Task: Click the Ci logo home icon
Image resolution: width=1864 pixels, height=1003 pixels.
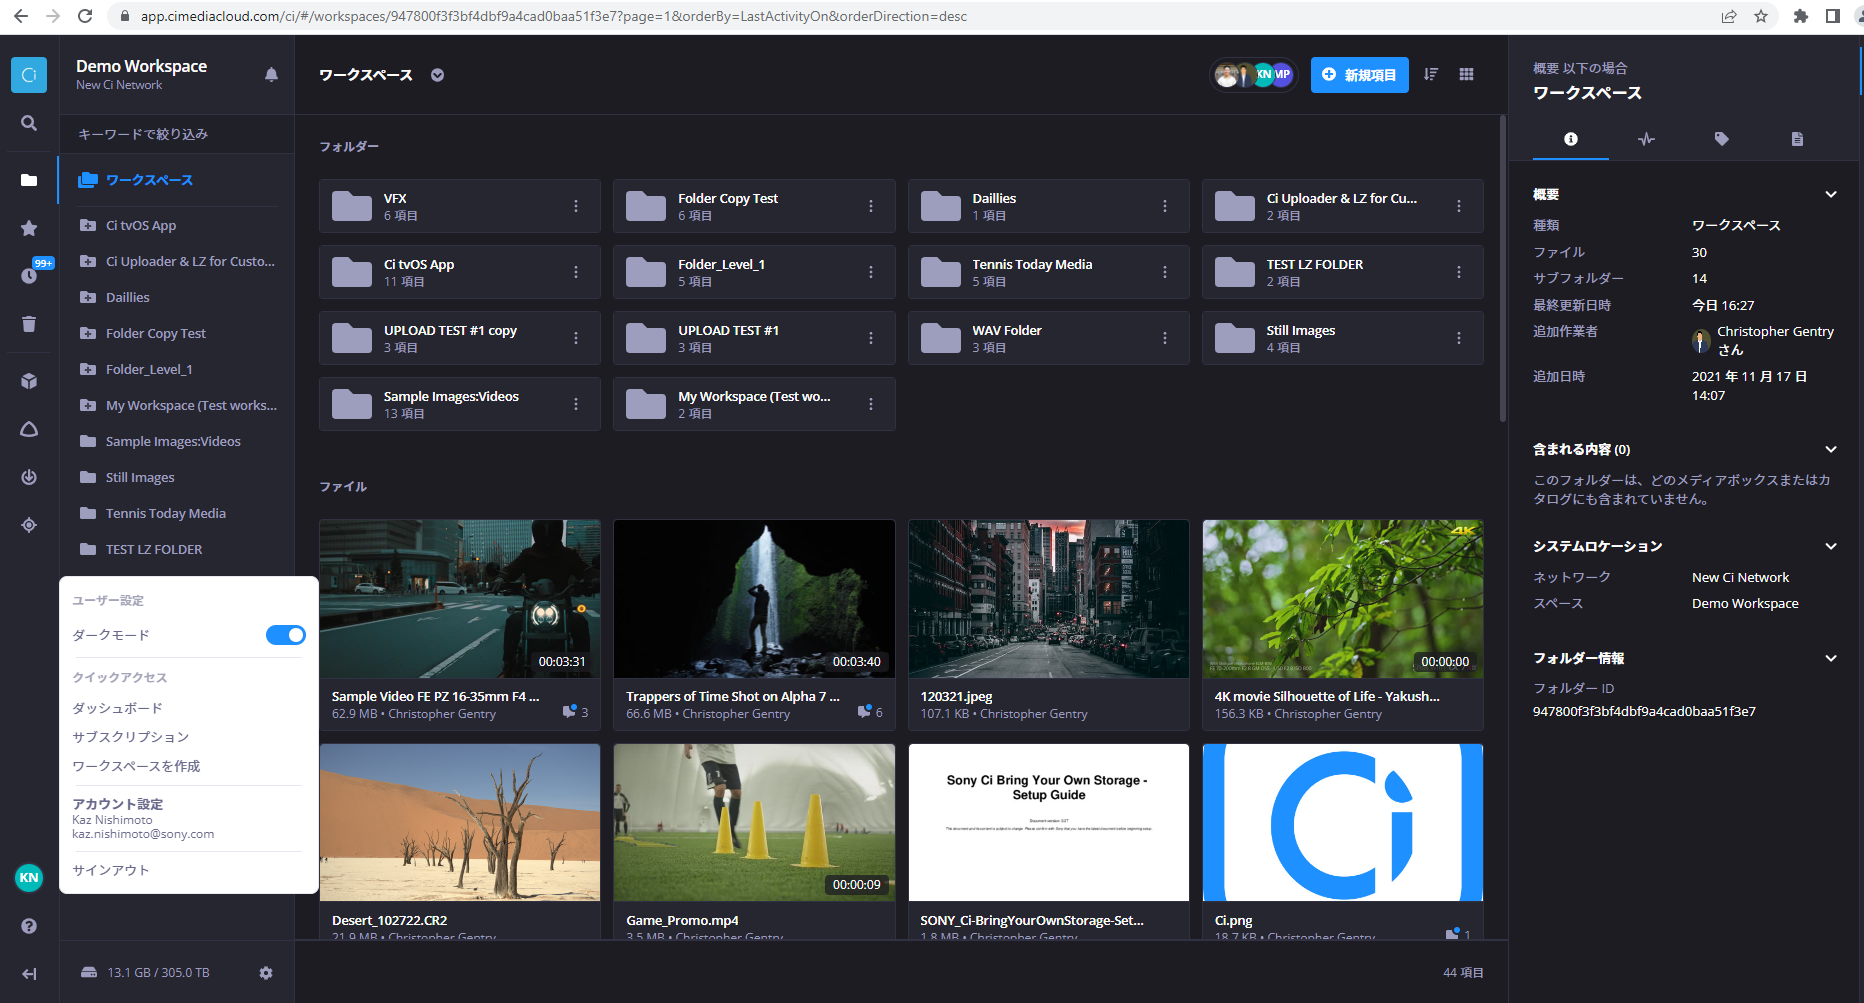Action: click(x=29, y=75)
